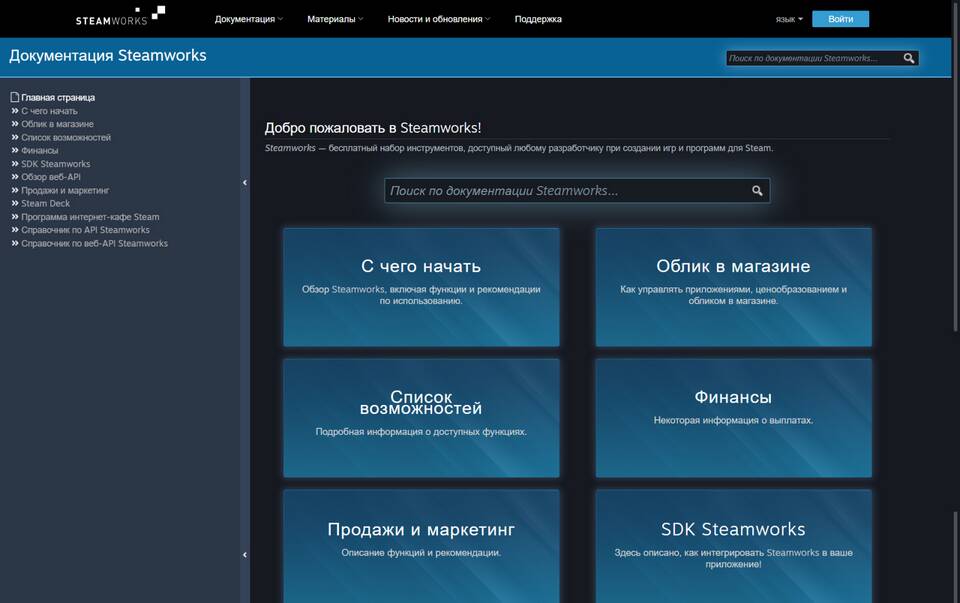960x603 pixels.
Task: Click the Документация Steamworks page title
Action: [108, 56]
